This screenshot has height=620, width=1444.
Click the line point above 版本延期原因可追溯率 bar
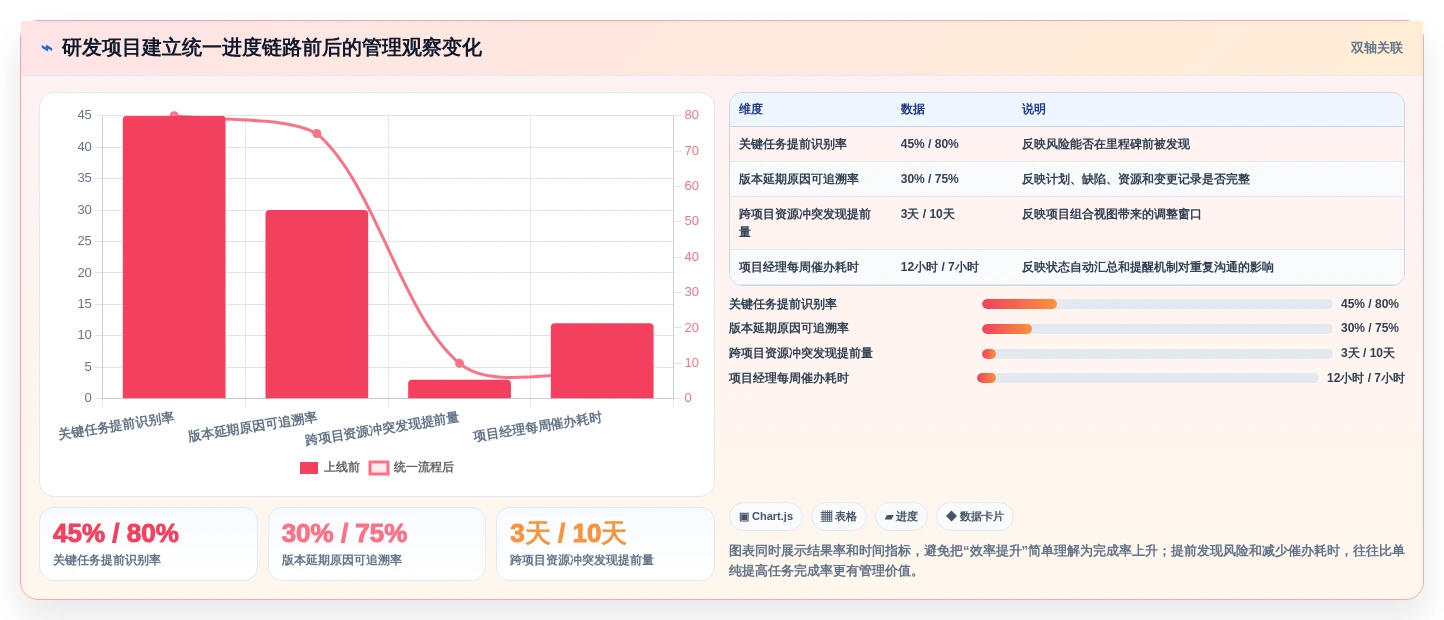317,133
